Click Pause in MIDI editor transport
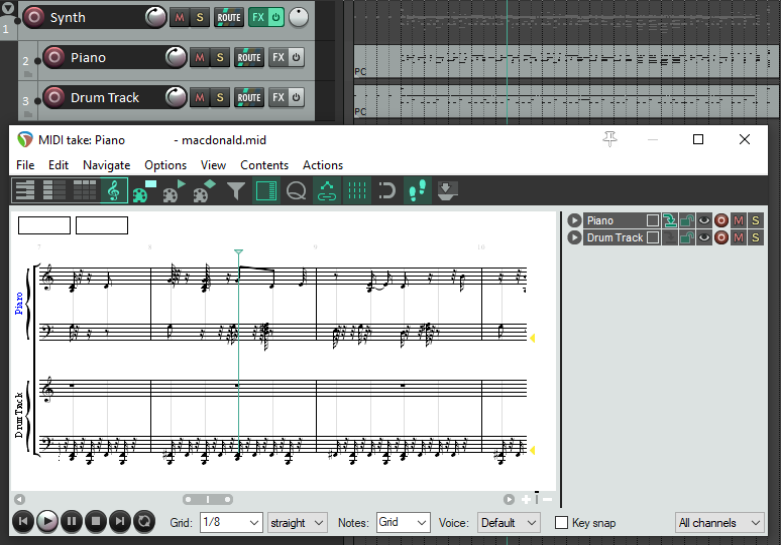Viewport: 781px width, 545px height. coord(72,522)
